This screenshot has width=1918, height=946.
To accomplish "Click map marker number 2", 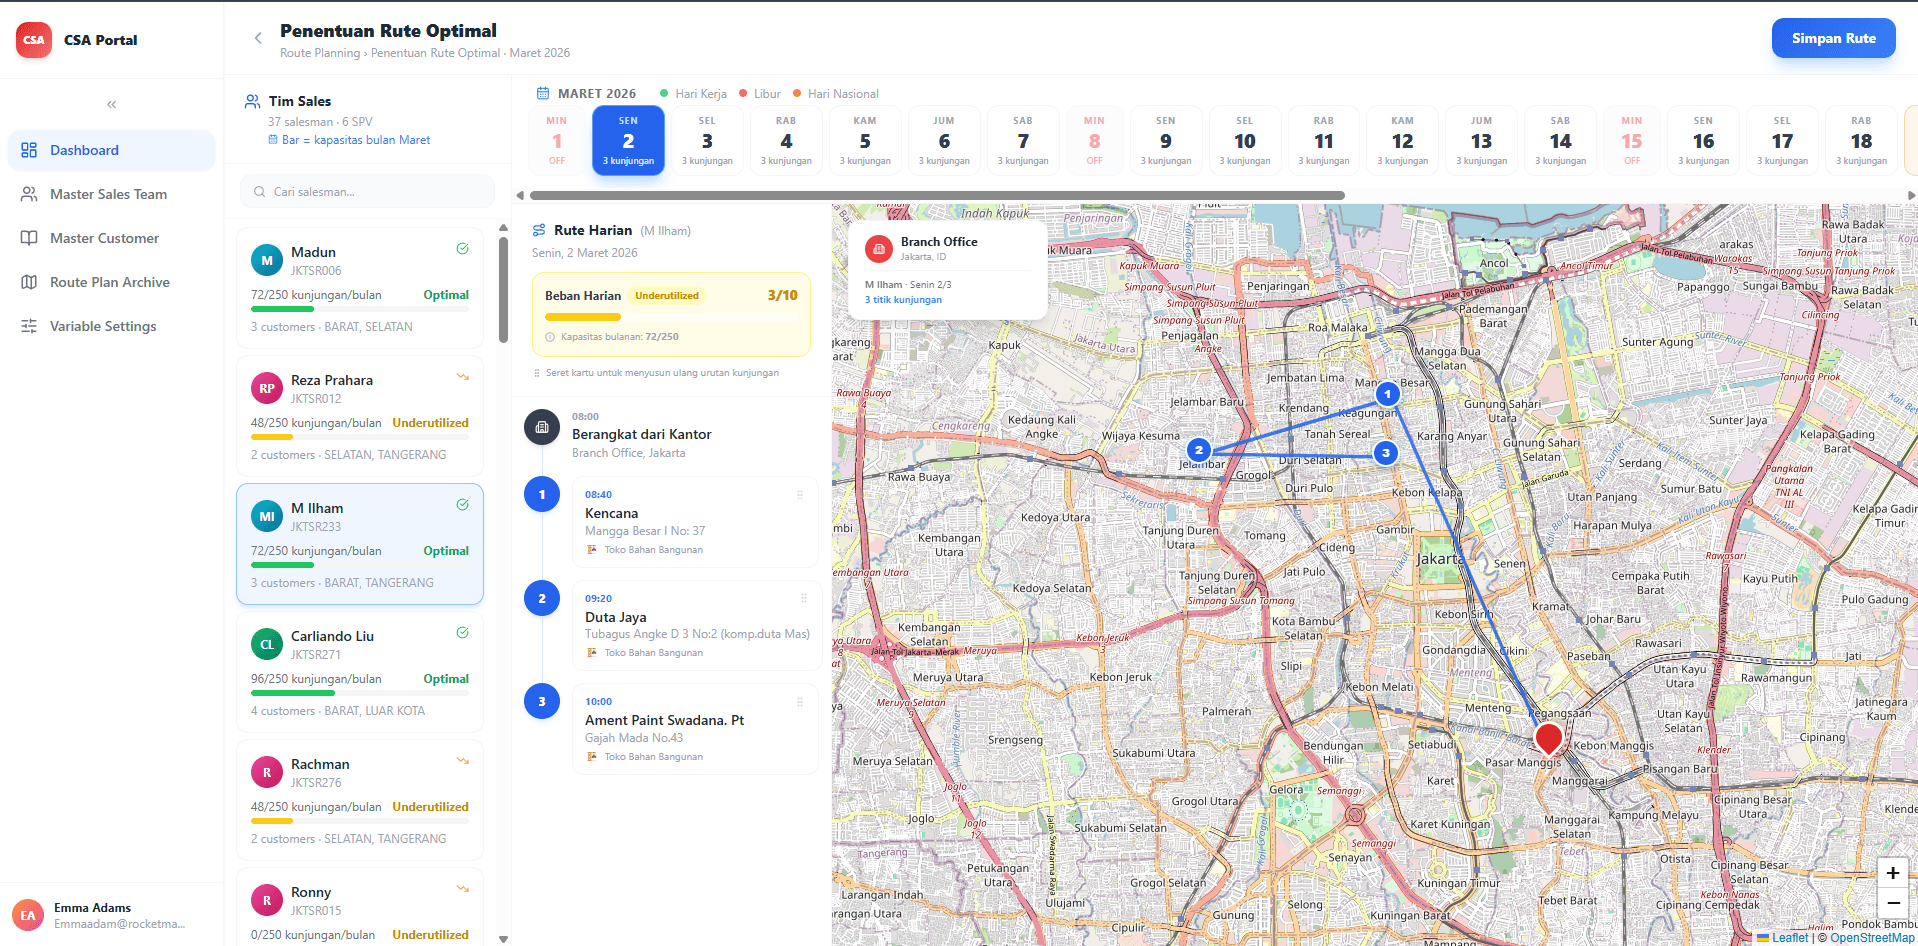I will click(1199, 450).
